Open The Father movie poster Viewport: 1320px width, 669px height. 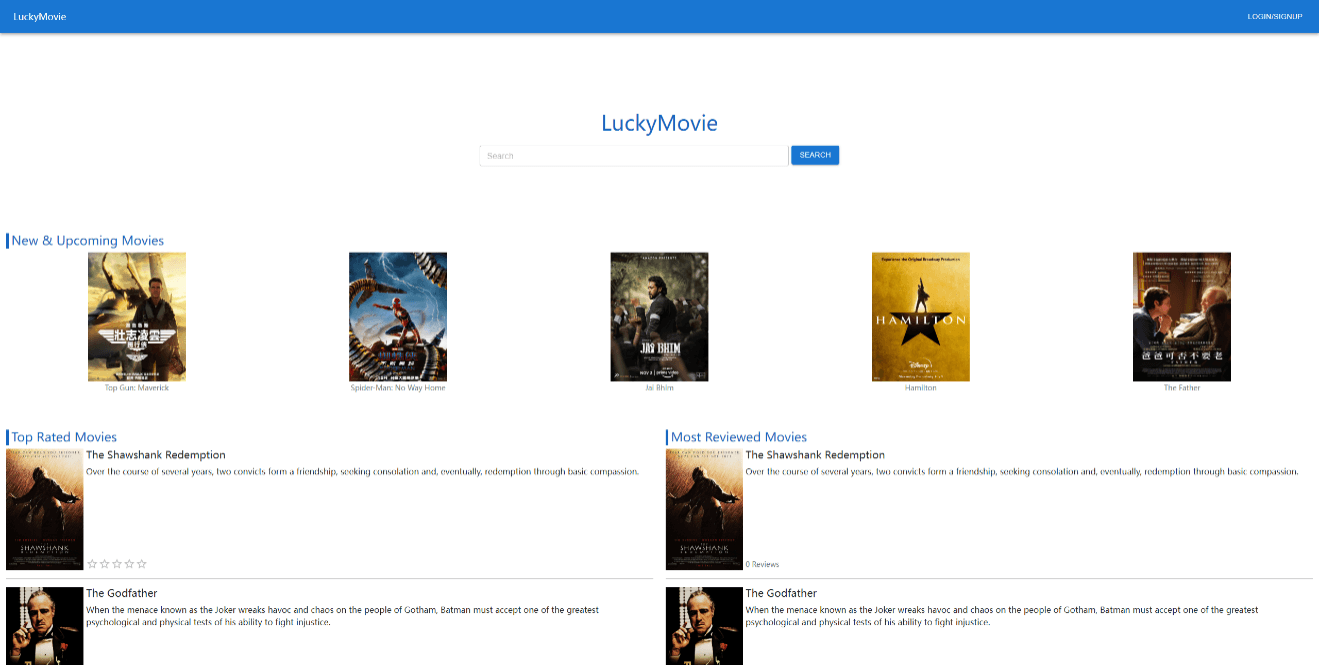[x=1182, y=316]
